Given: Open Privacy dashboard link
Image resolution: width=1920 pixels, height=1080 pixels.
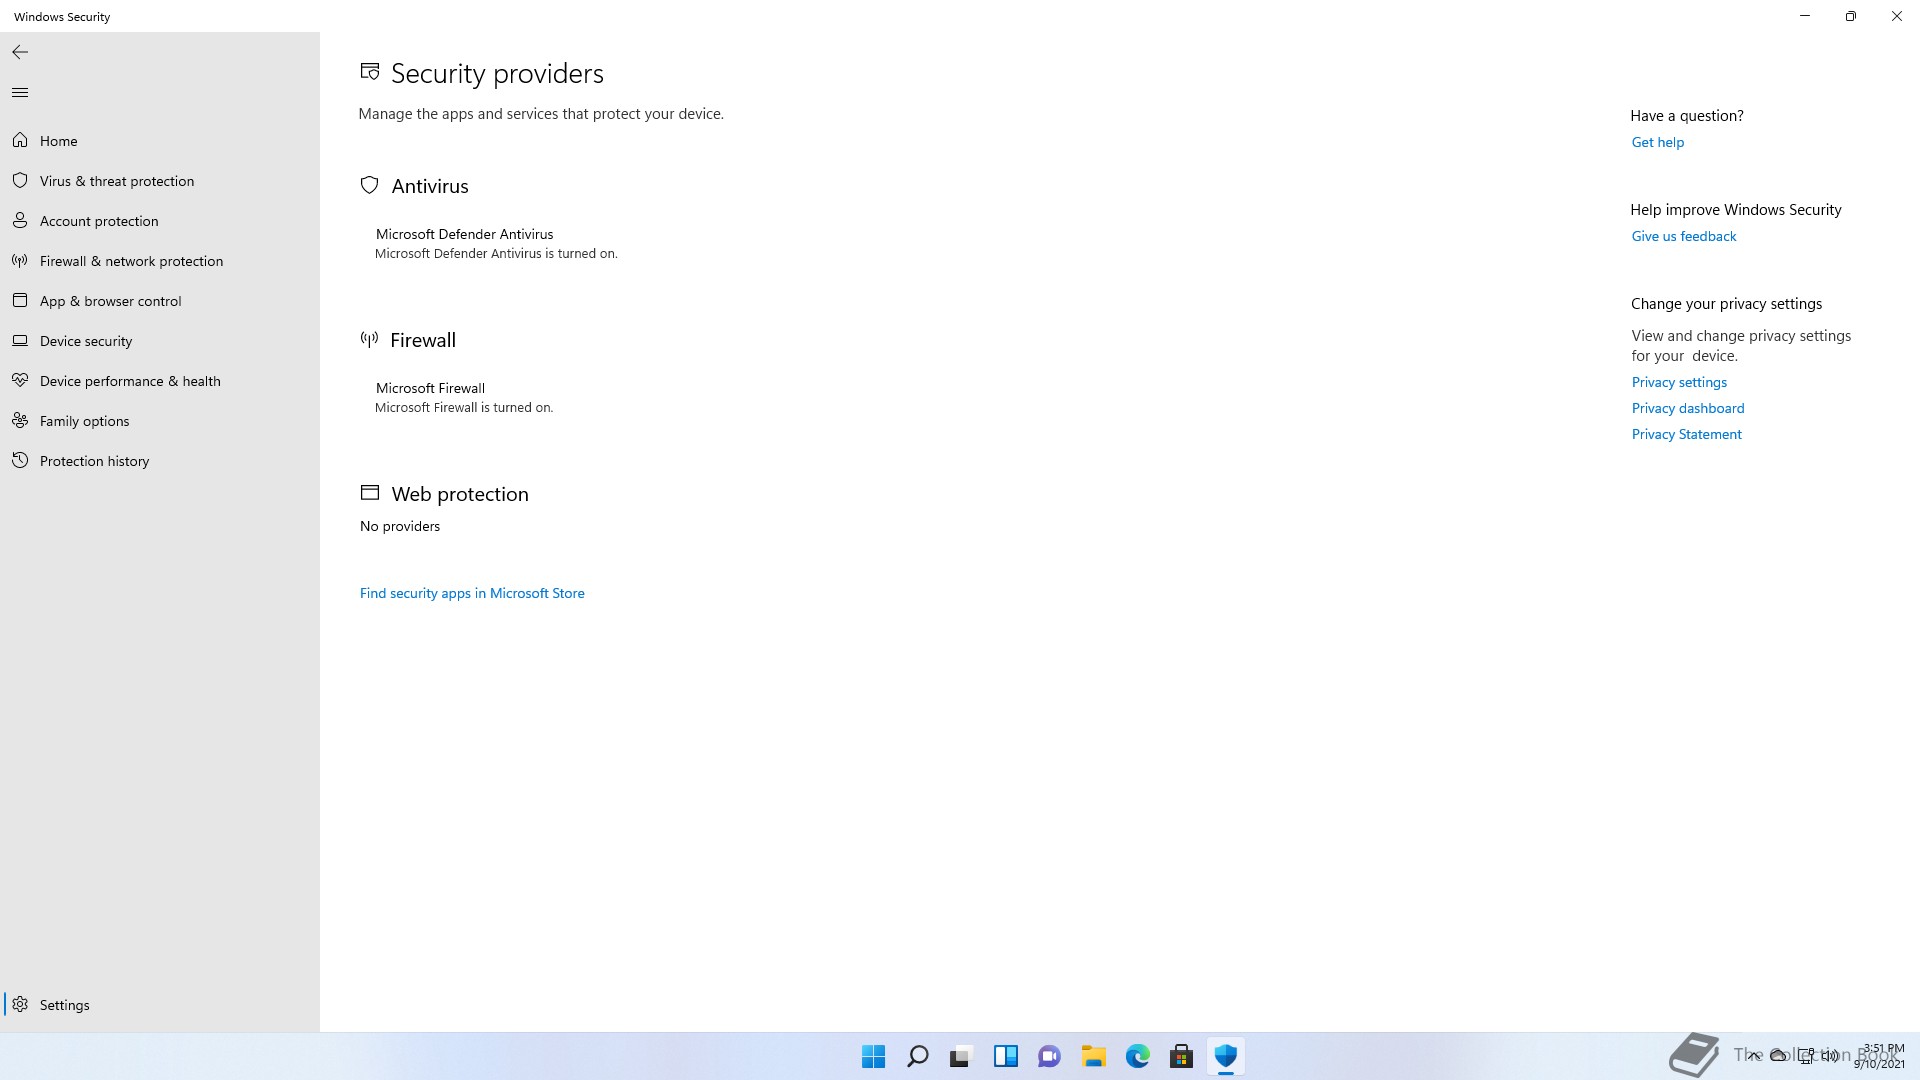Looking at the screenshot, I should point(1687,408).
